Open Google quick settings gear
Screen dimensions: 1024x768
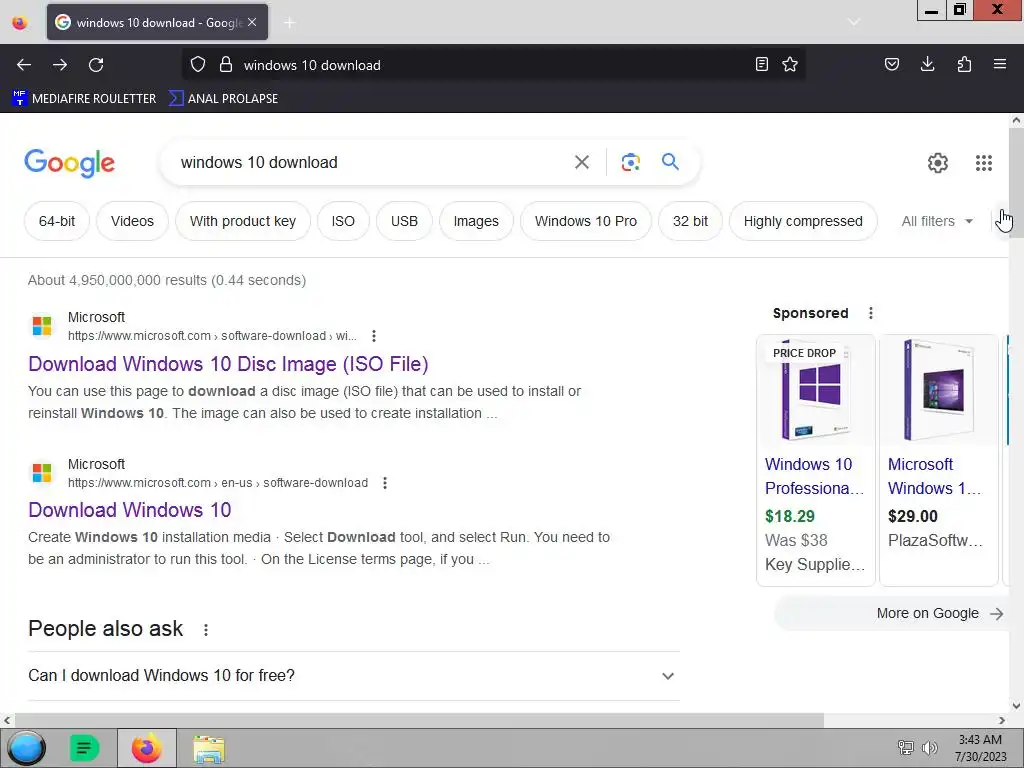pos(938,163)
